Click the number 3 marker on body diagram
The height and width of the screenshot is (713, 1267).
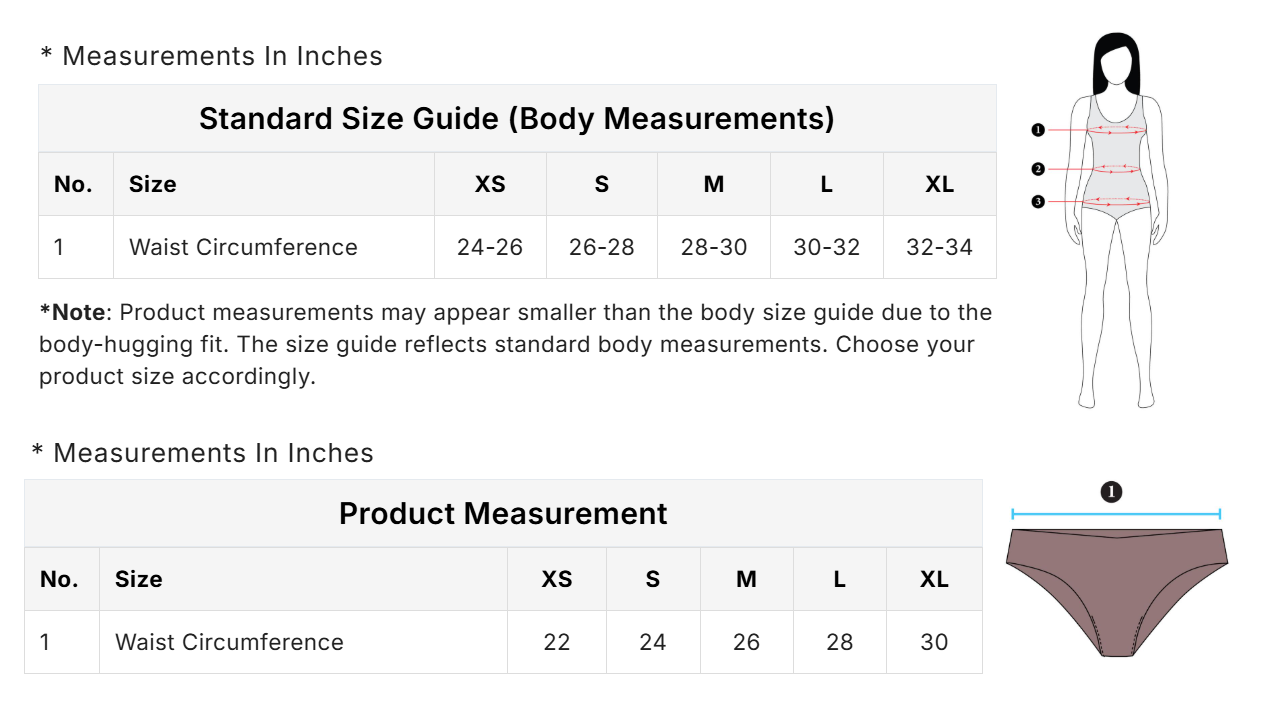[1038, 202]
